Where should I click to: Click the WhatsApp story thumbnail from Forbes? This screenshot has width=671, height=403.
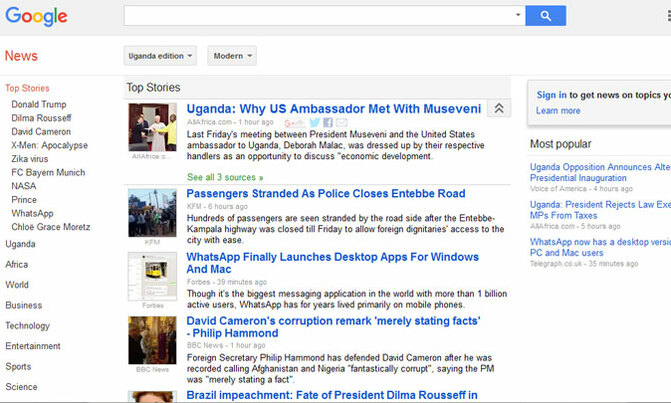152,276
